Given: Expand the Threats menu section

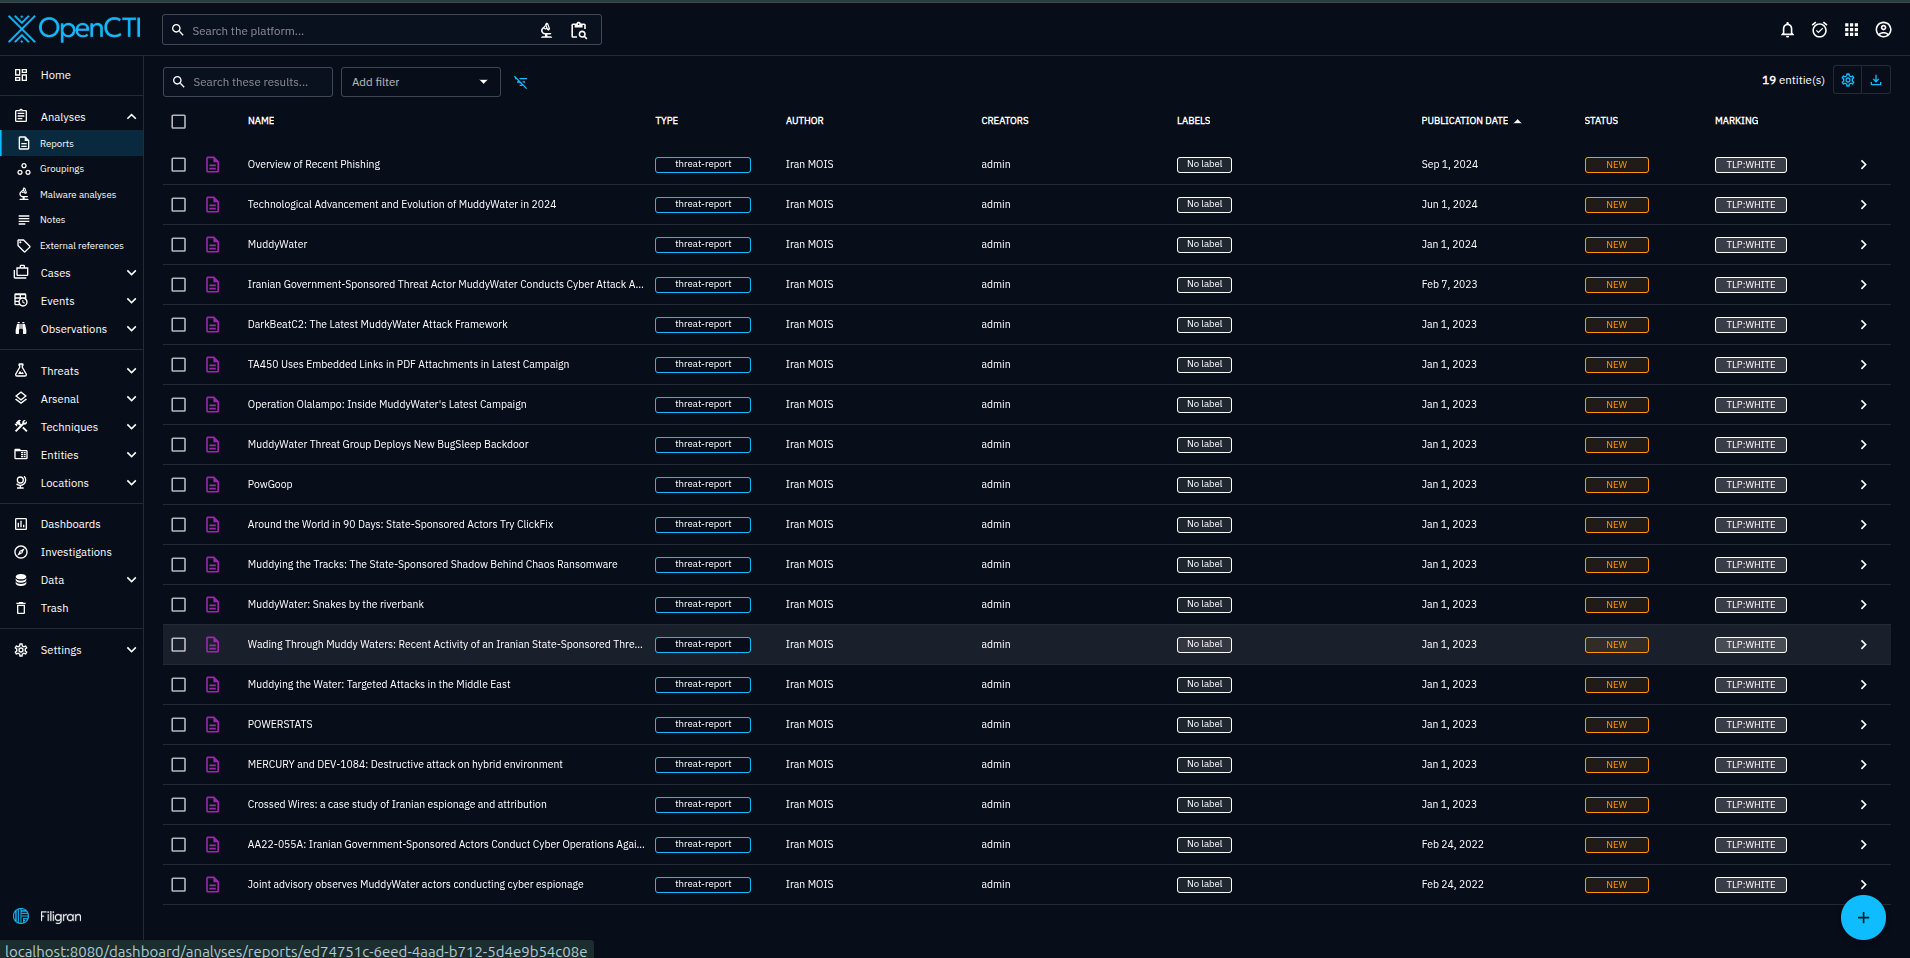Looking at the screenshot, I should point(131,371).
